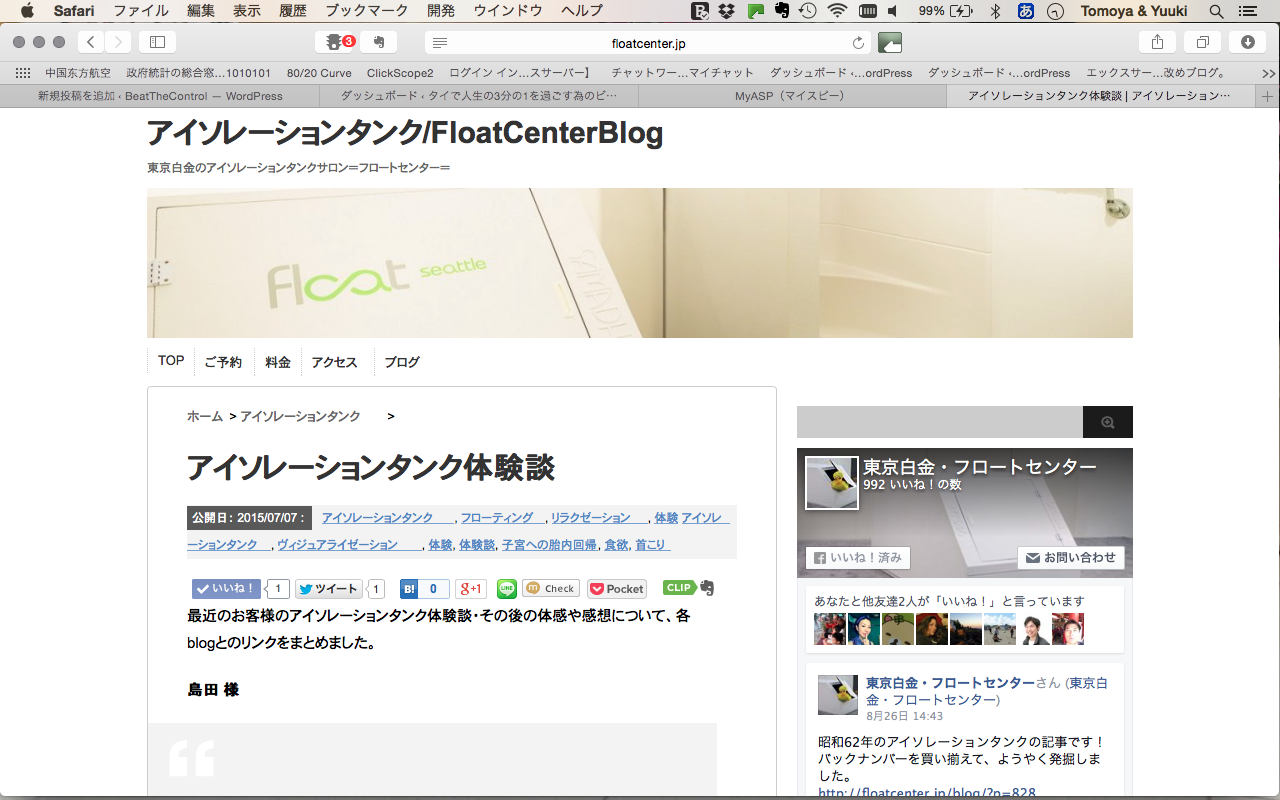Click the sidebar search text field
Image resolution: width=1280 pixels, height=800 pixels.
point(940,422)
